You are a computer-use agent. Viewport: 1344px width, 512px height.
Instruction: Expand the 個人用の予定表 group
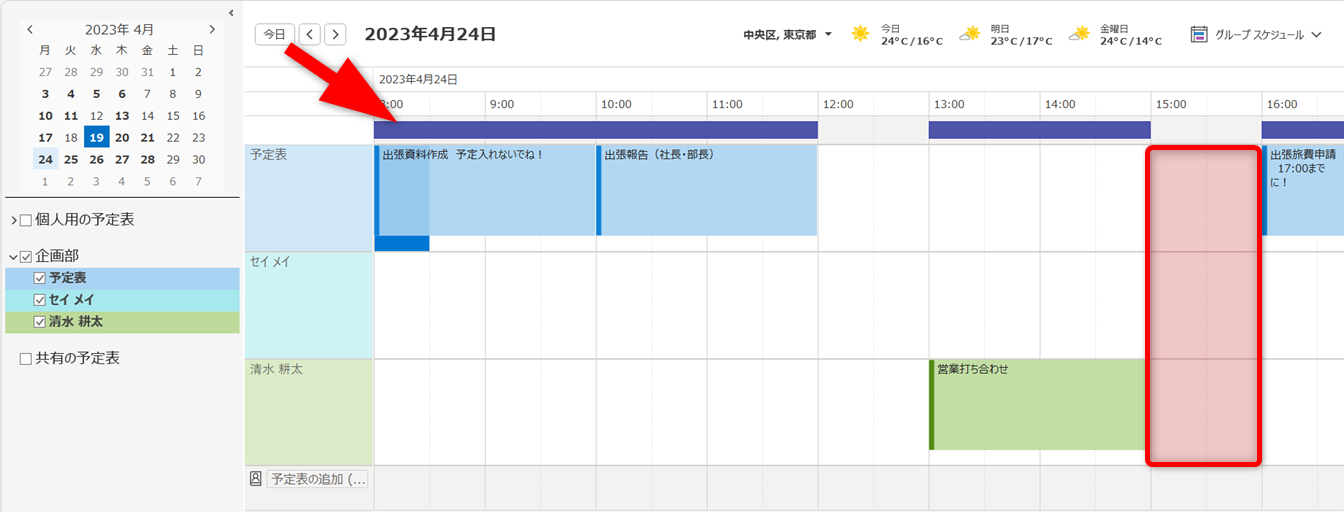13,220
